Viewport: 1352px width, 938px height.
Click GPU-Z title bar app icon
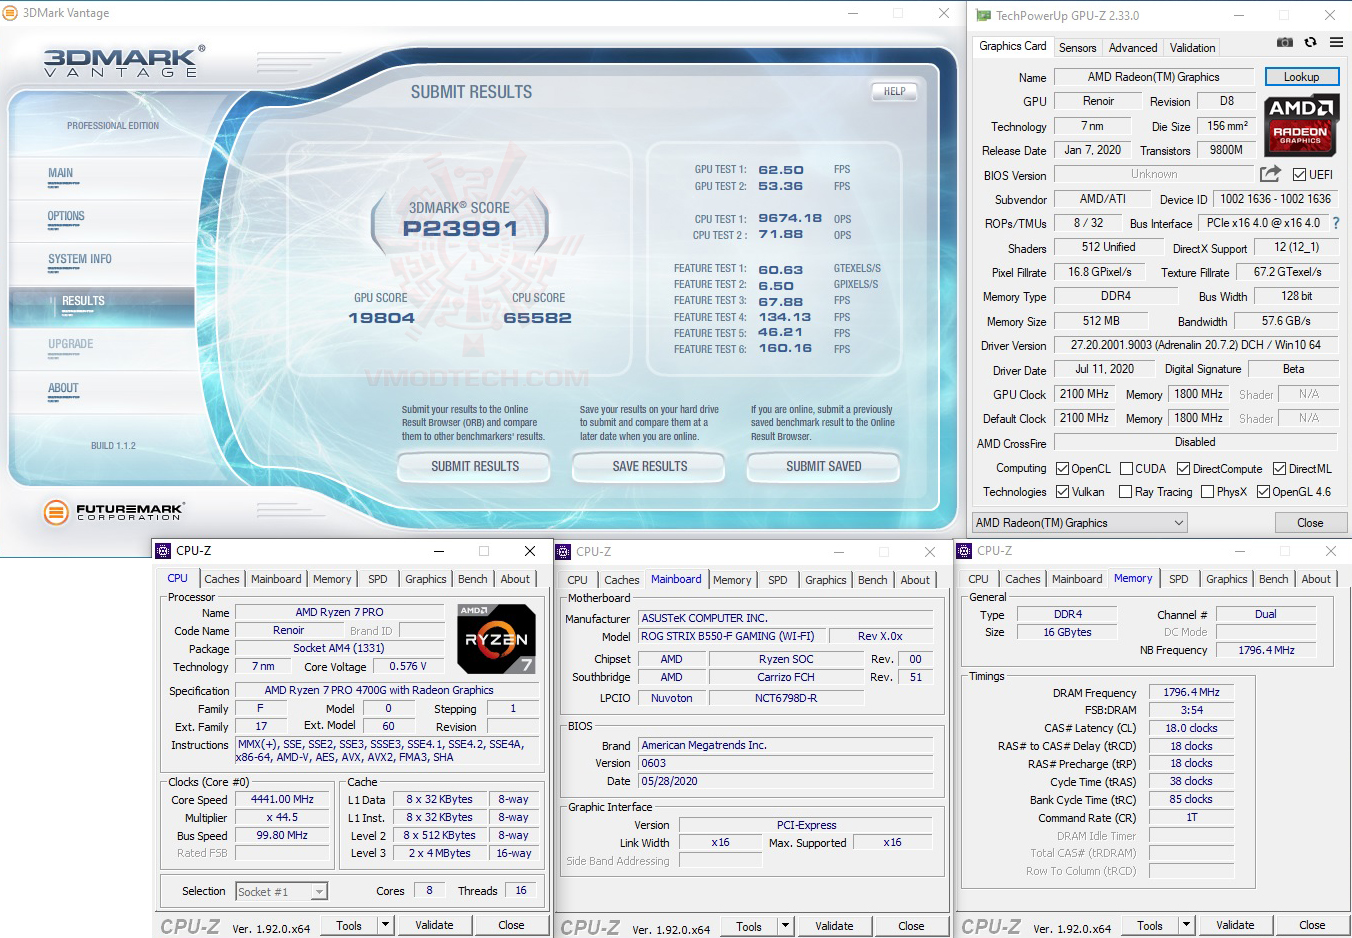[983, 15]
